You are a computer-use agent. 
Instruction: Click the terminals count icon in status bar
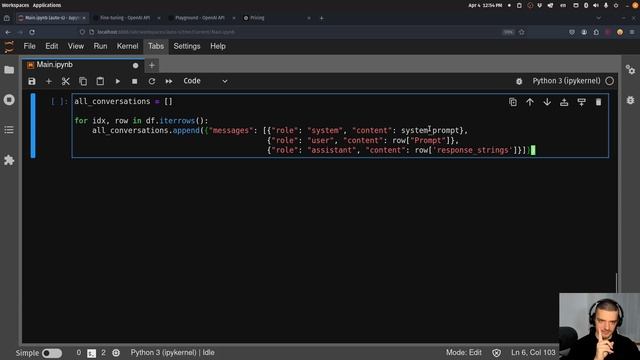click(91, 353)
